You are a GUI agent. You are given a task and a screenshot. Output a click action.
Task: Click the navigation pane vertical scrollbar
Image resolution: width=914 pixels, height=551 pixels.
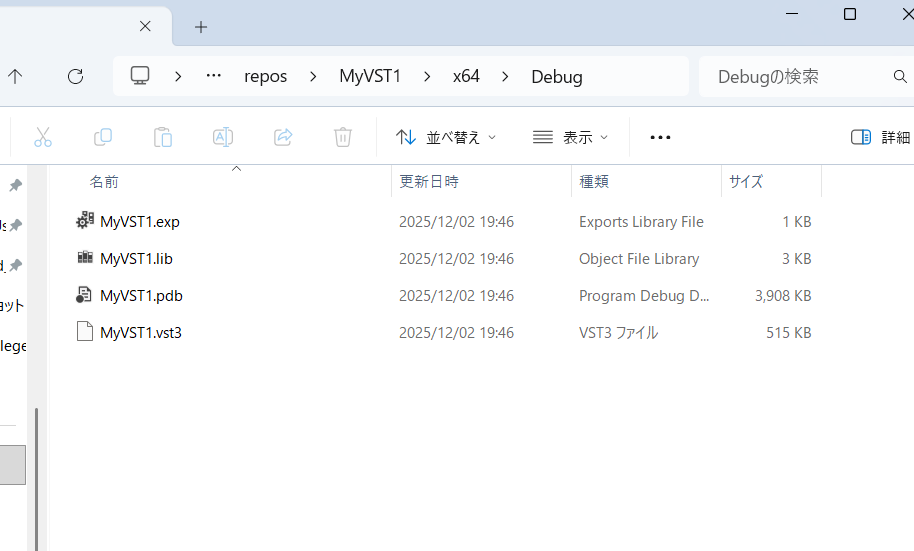[38, 470]
